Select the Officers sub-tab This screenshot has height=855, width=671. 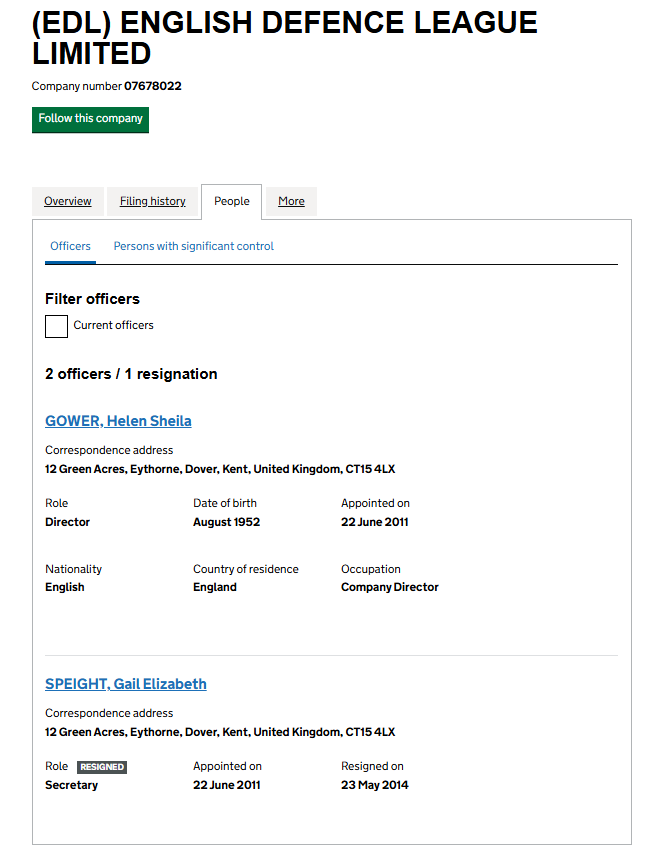[x=70, y=246]
